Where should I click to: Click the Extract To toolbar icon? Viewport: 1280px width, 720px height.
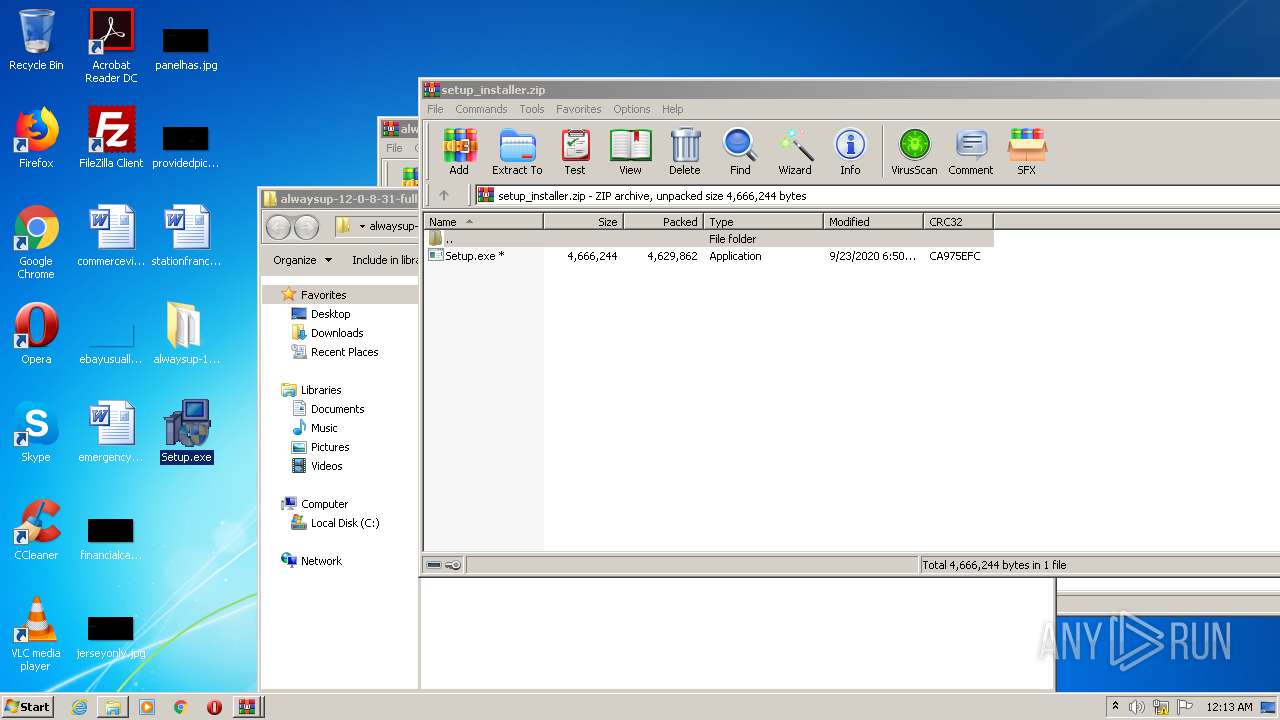pyautogui.click(x=517, y=152)
